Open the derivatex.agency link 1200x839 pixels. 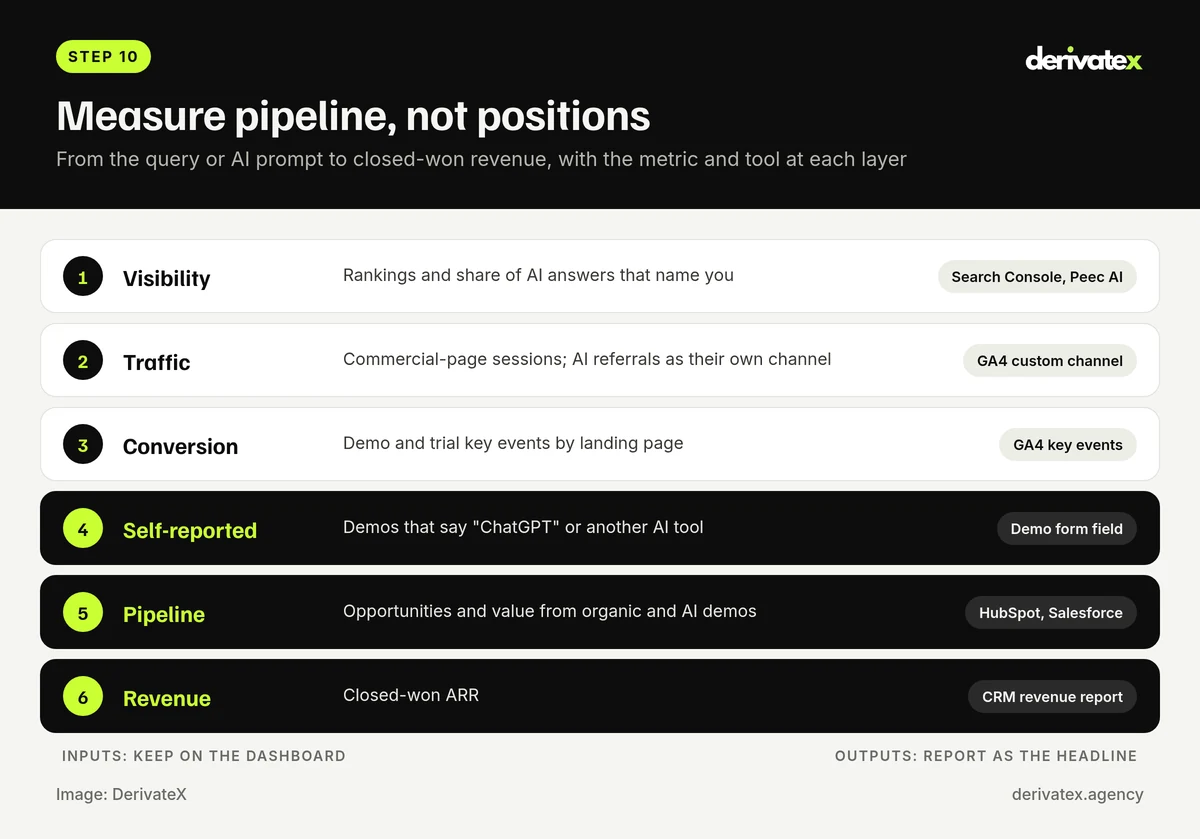[x=1077, y=794]
